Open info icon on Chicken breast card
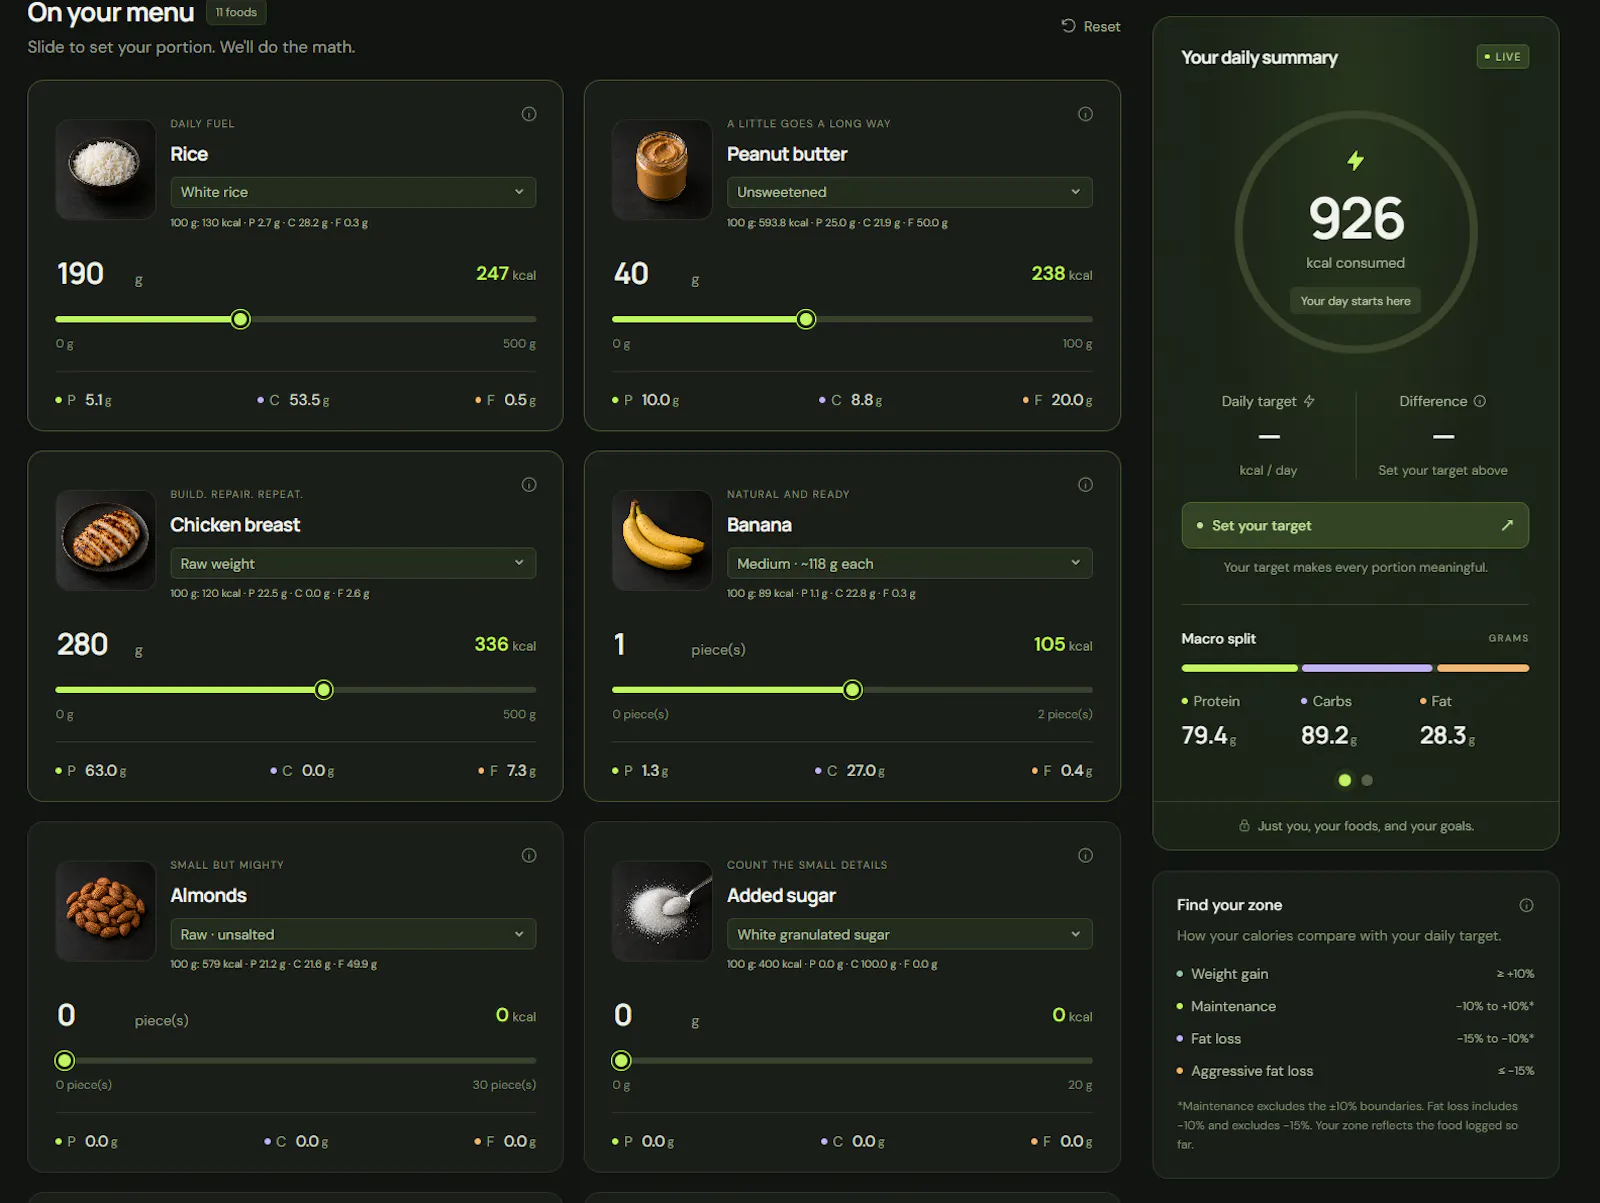Viewport: 1600px width, 1203px height. [x=529, y=485]
